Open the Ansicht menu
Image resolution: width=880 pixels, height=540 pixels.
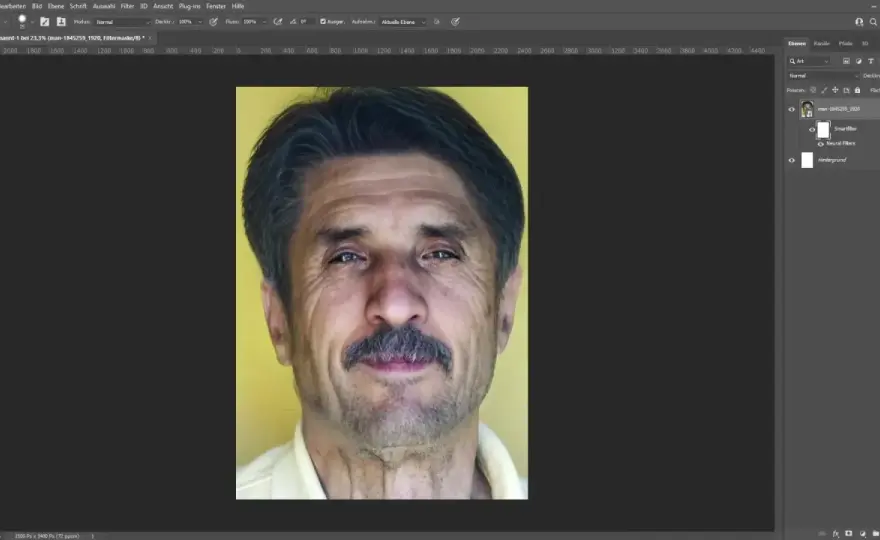(x=163, y=6)
